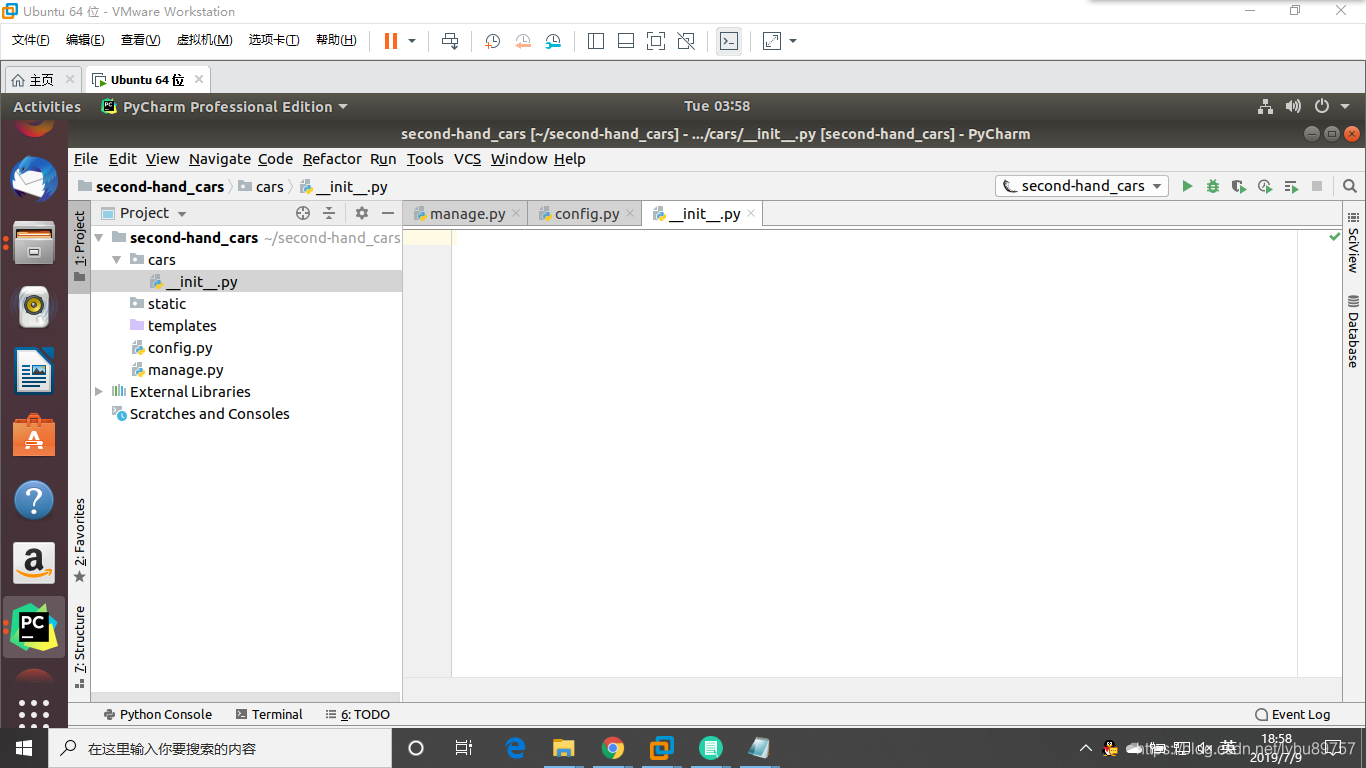Switch to config.py editor tab
This screenshot has width=1366, height=768.
[587, 214]
